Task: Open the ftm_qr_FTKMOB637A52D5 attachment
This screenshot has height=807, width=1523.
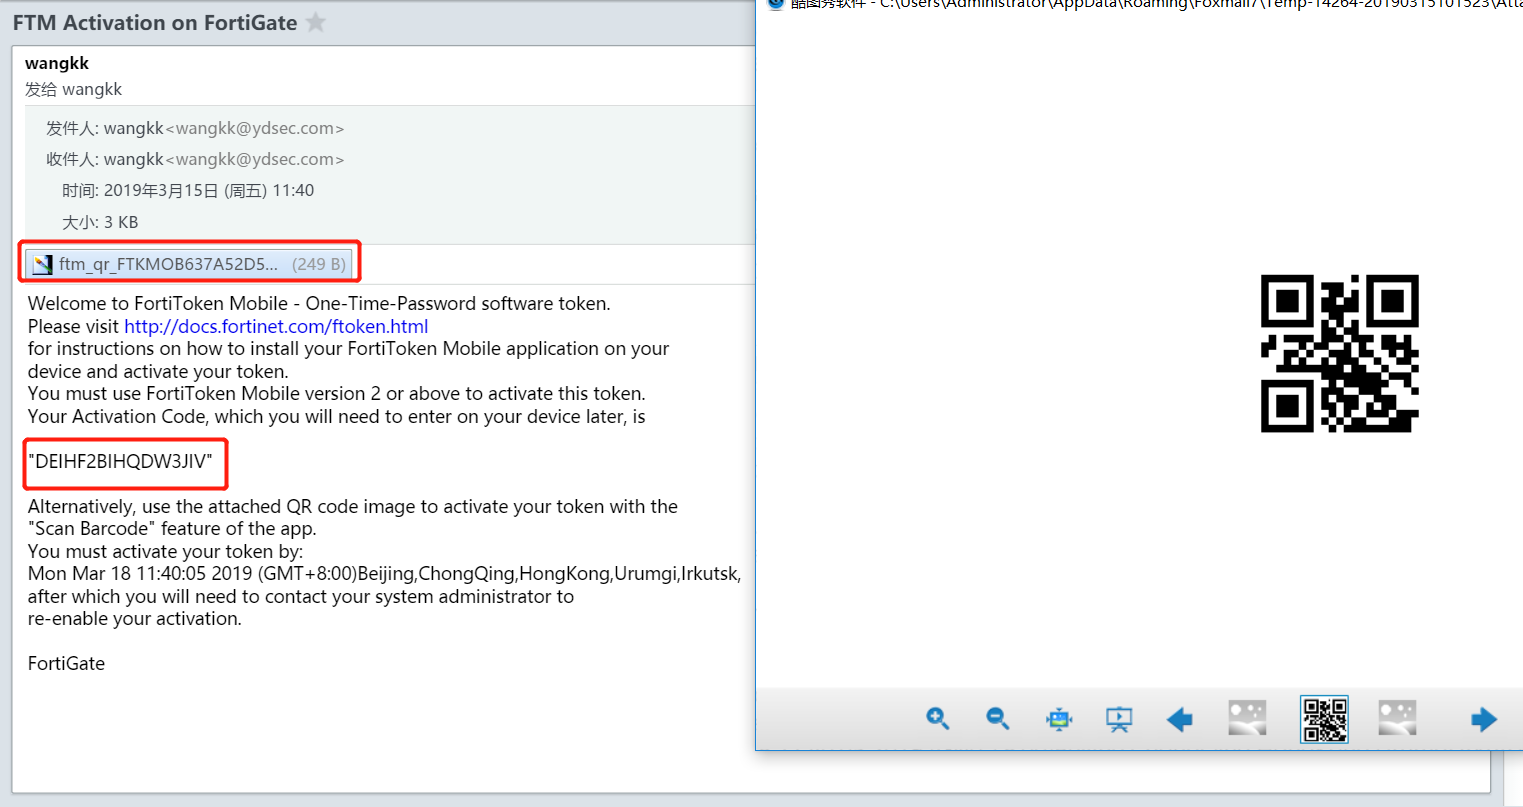Action: (x=189, y=264)
